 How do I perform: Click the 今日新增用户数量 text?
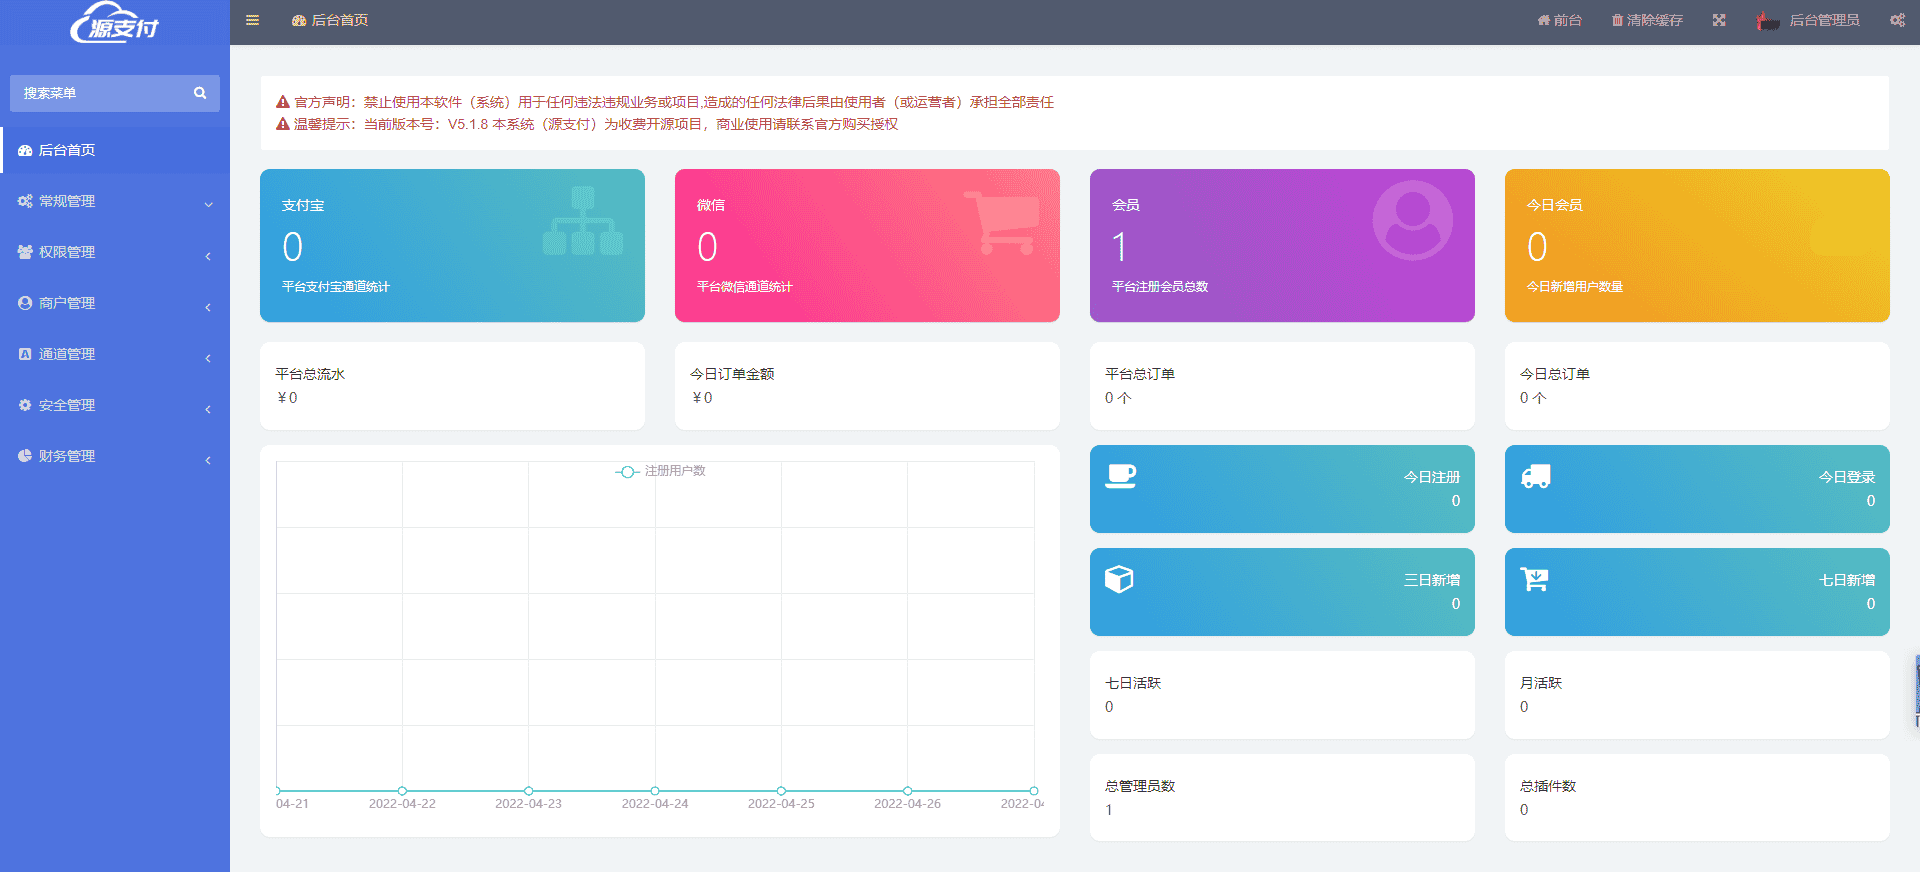tap(1575, 287)
